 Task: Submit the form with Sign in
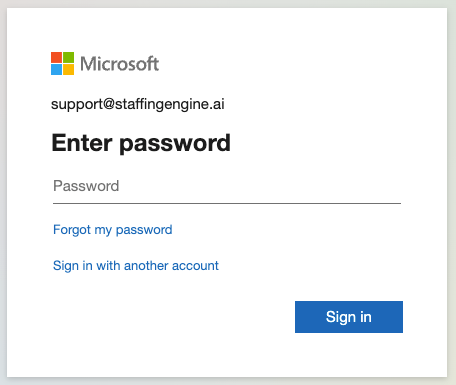pyautogui.click(x=349, y=317)
